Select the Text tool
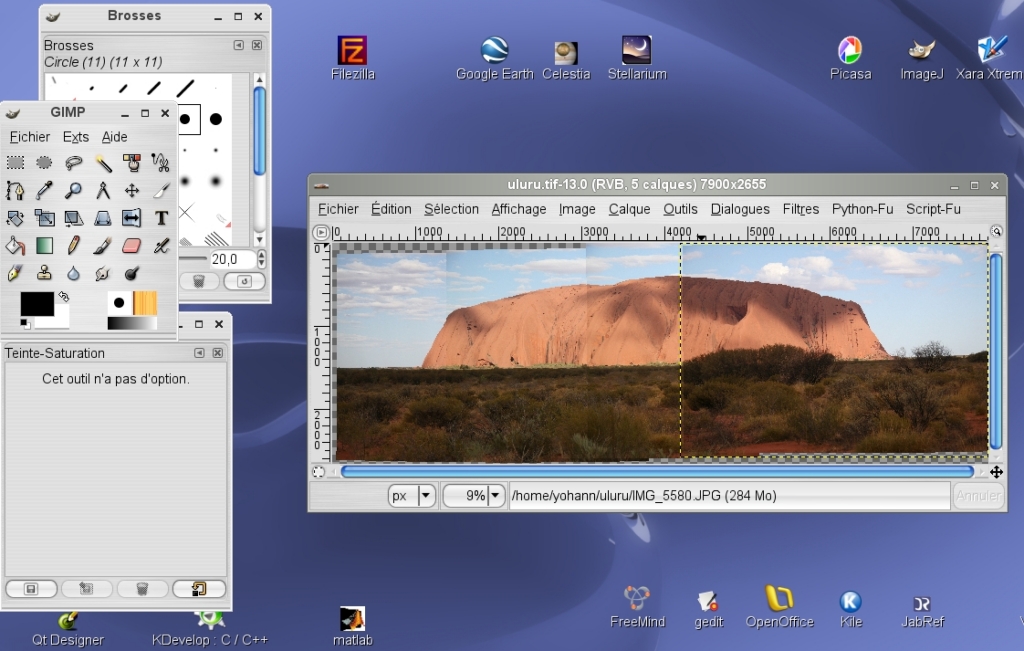This screenshot has height=651, width=1024. [161, 217]
